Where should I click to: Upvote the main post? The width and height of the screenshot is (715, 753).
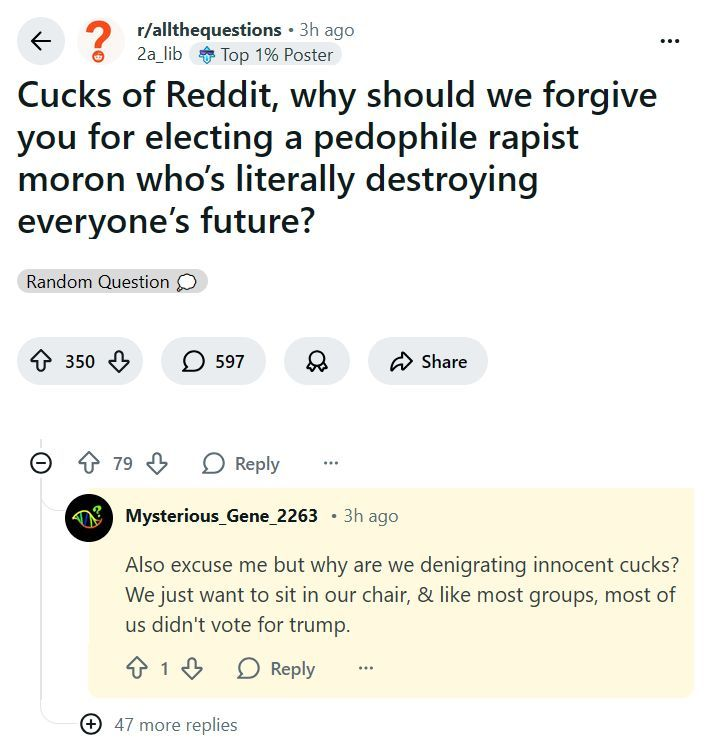tap(41, 361)
